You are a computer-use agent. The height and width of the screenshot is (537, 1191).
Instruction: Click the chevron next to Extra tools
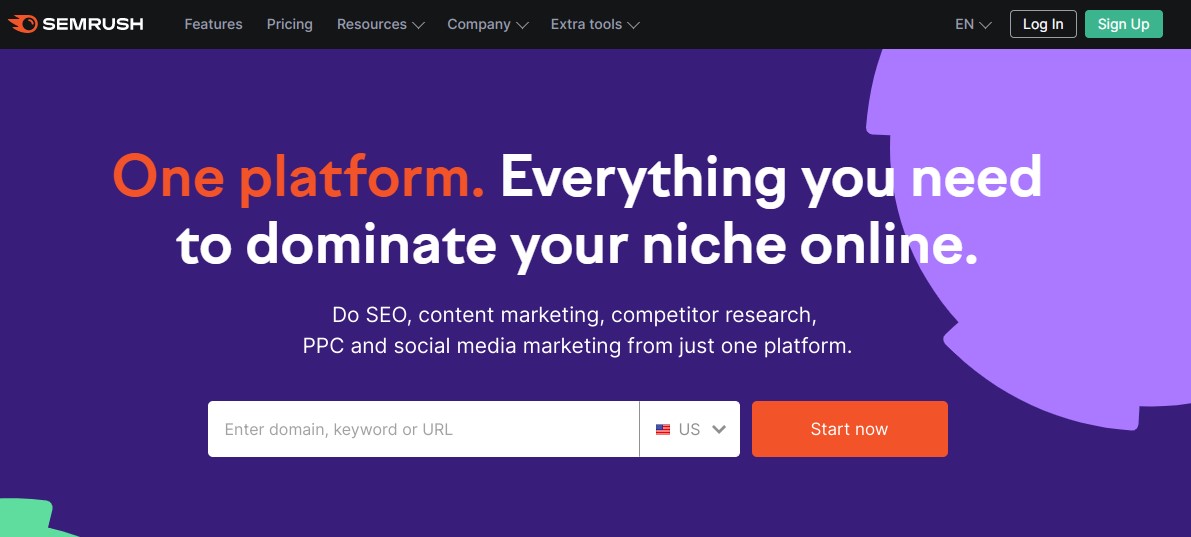(x=633, y=25)
